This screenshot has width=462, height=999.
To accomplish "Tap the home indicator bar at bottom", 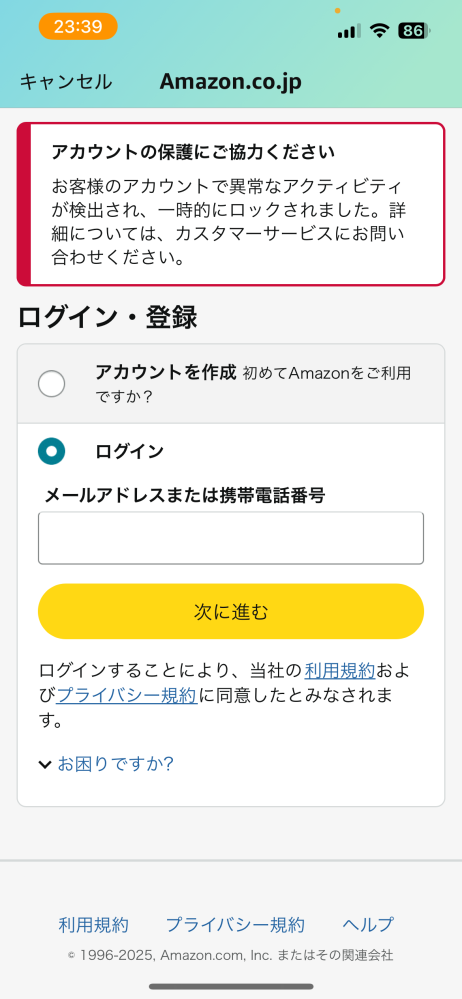I will click(231, 986).
